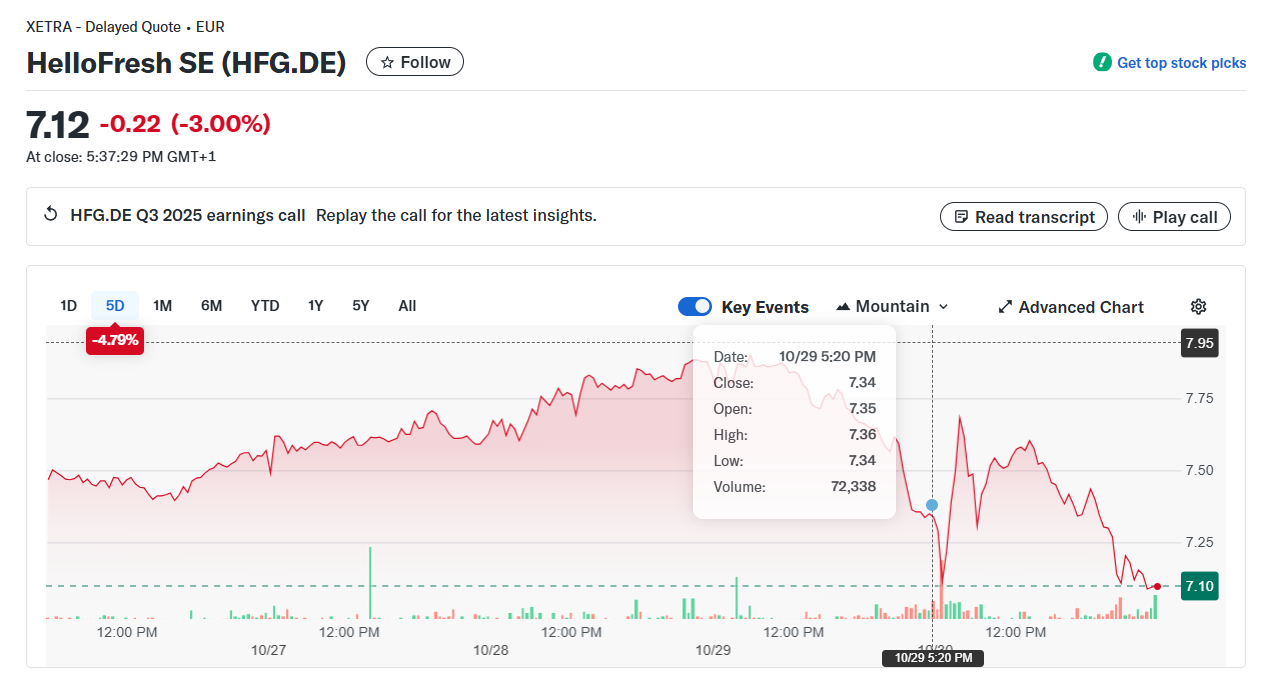
Task: Choose the 5Y chart range
Action: coord(360,306)
